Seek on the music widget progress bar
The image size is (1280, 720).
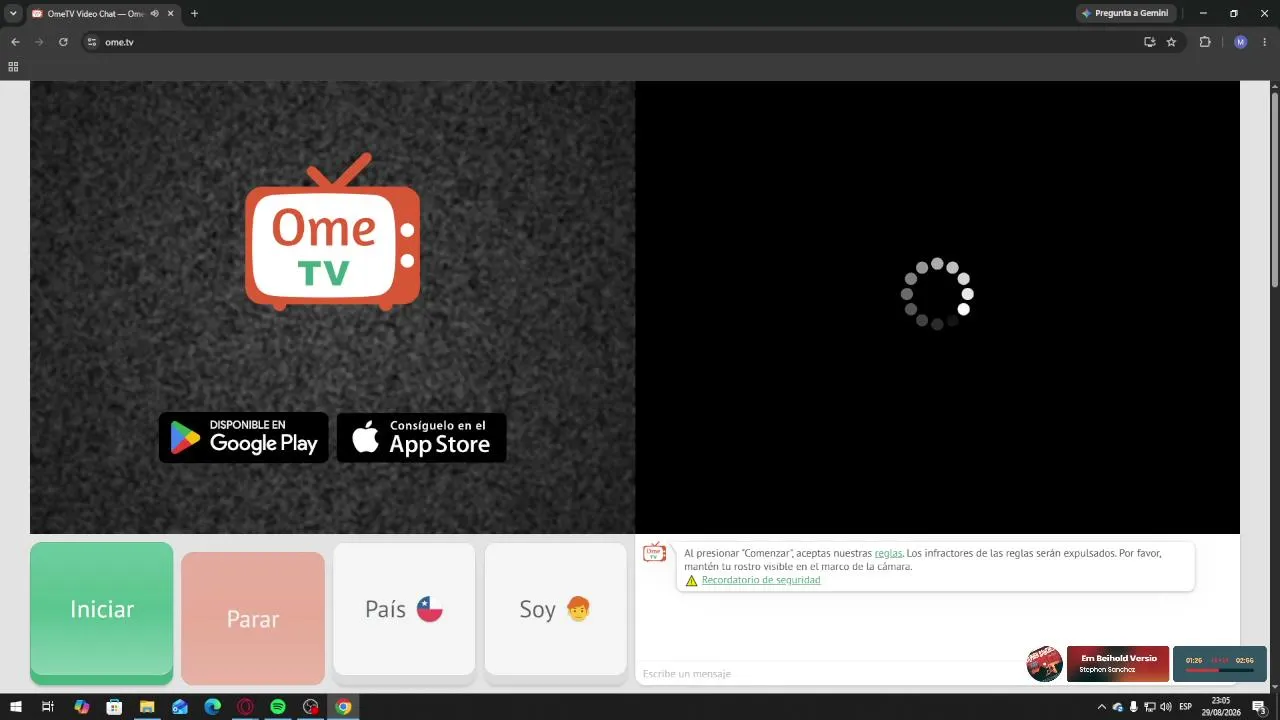pos(1219,670)
